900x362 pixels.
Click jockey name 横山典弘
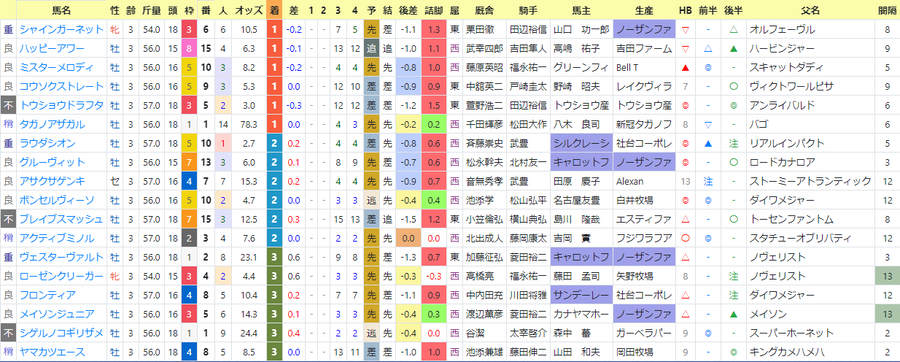point(527,219)
